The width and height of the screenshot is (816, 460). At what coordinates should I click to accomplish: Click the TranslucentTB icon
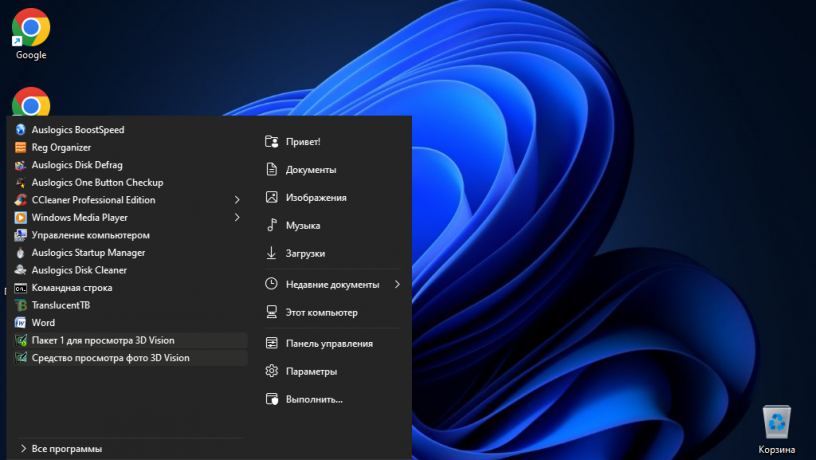click(x=20, y=305)
